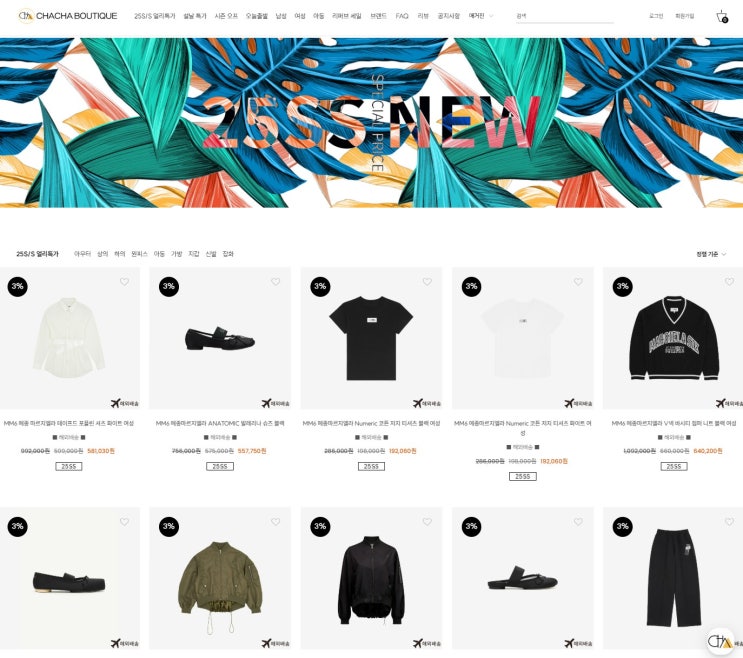743x658 pixels.
Task: Click the Chacha Boutique logo
Action: 68,16
